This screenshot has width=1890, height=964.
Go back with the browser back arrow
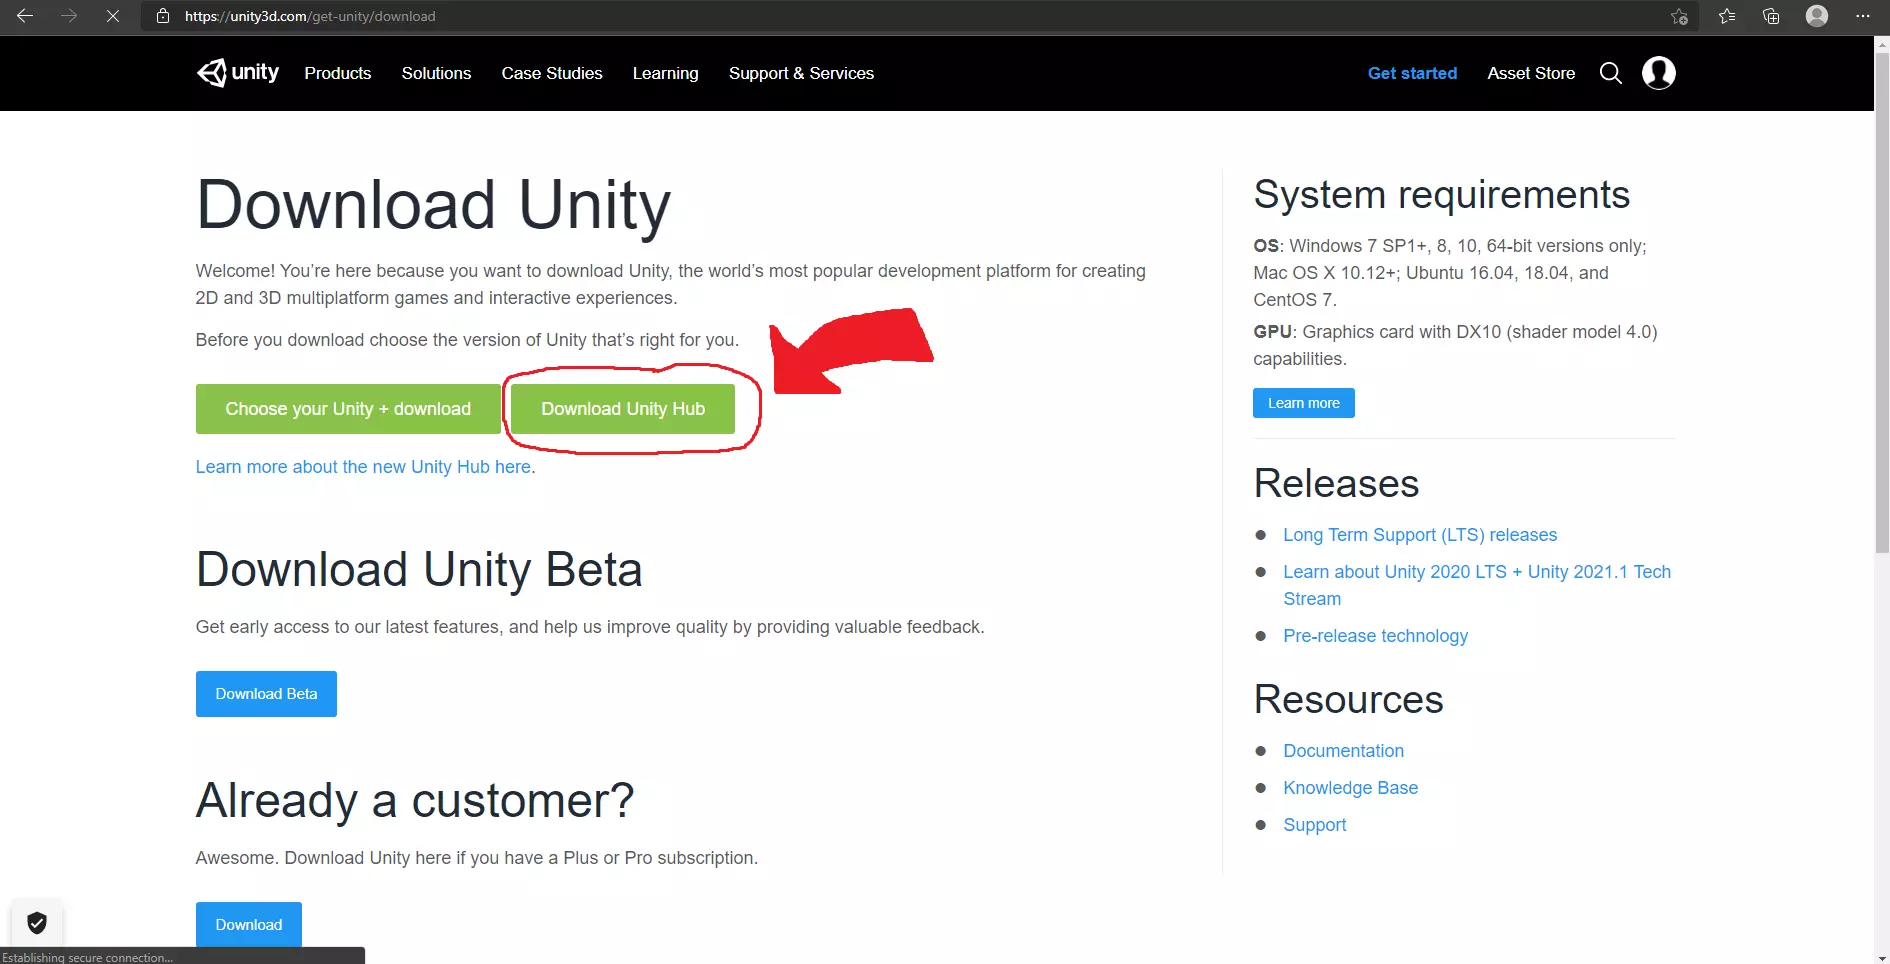(x=25, y=16)
